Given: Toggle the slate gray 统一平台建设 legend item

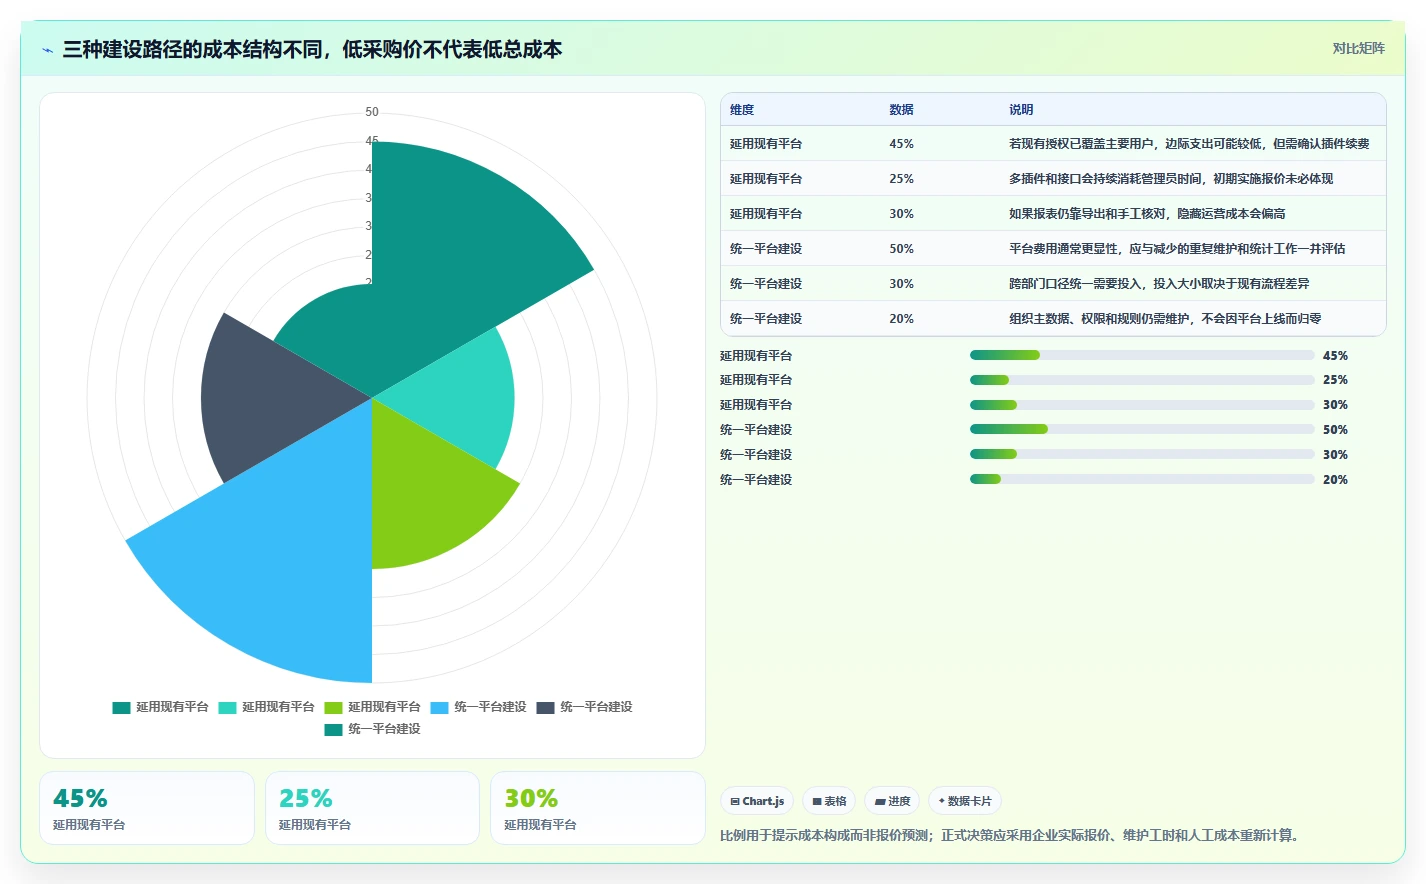Looking at the screenshot, I should click(x=584, y=707).
